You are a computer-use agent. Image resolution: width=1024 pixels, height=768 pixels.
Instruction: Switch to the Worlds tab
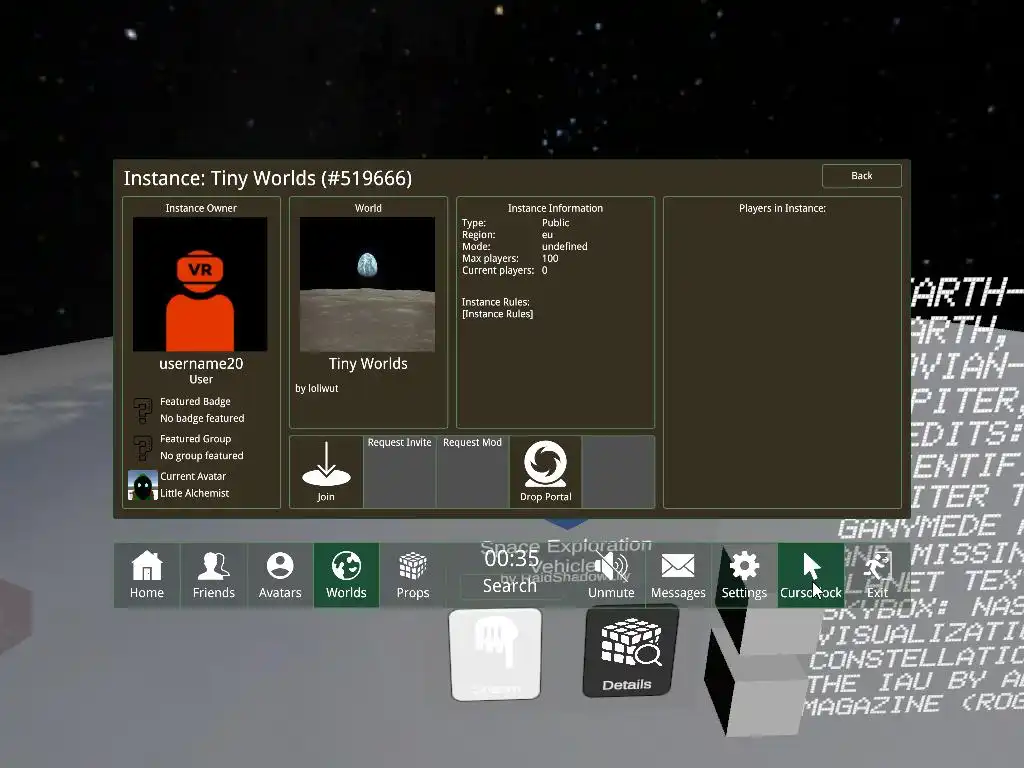pos(346,575)
